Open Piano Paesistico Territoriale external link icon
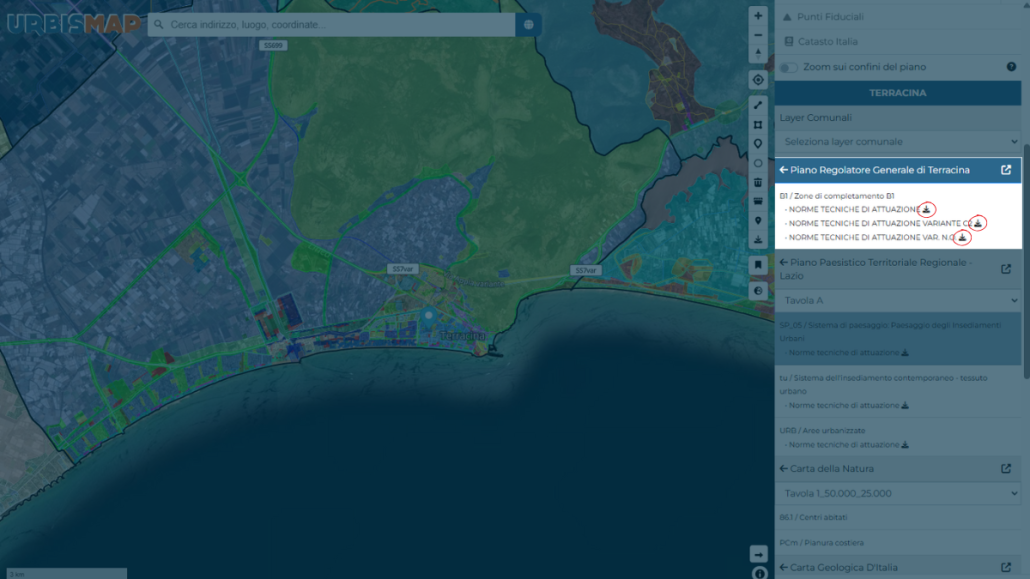The width and height of the screenshot is (1030, 579). [1006, 269]
